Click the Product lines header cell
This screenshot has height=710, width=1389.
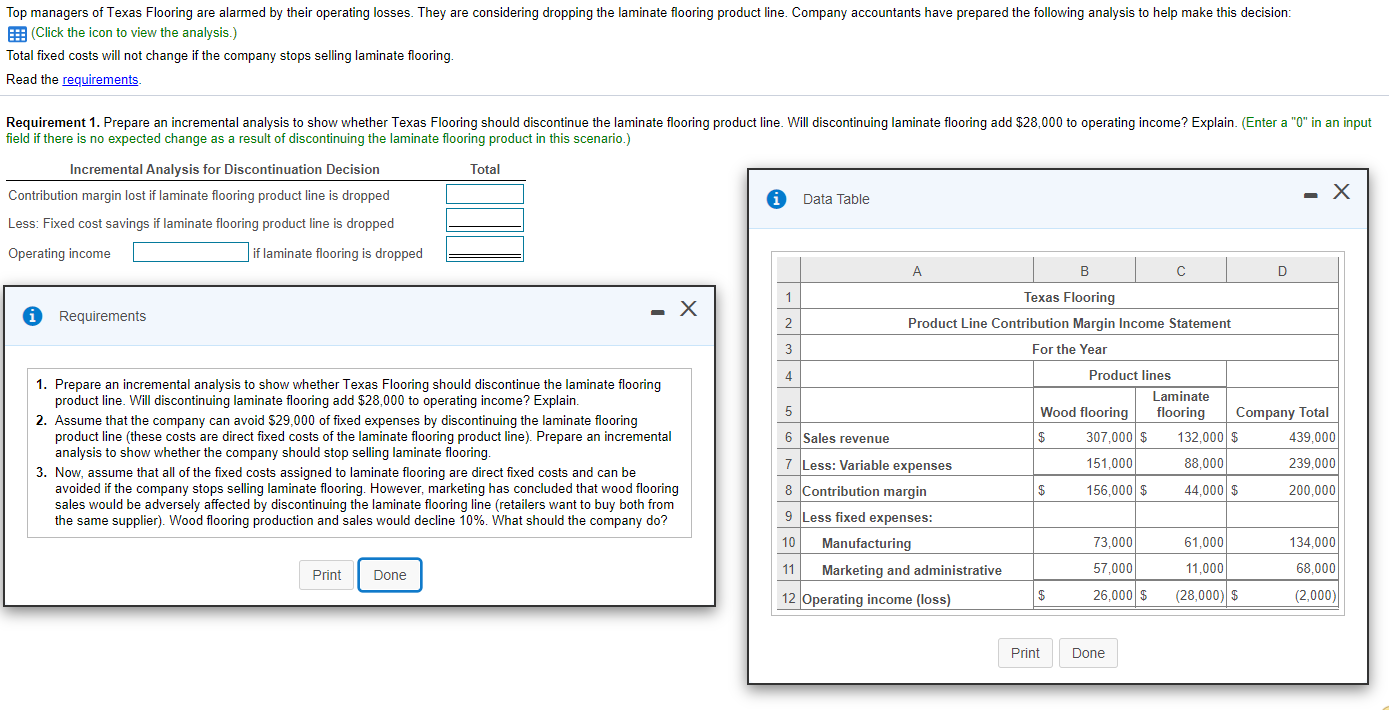click(x=1129, y=375)
